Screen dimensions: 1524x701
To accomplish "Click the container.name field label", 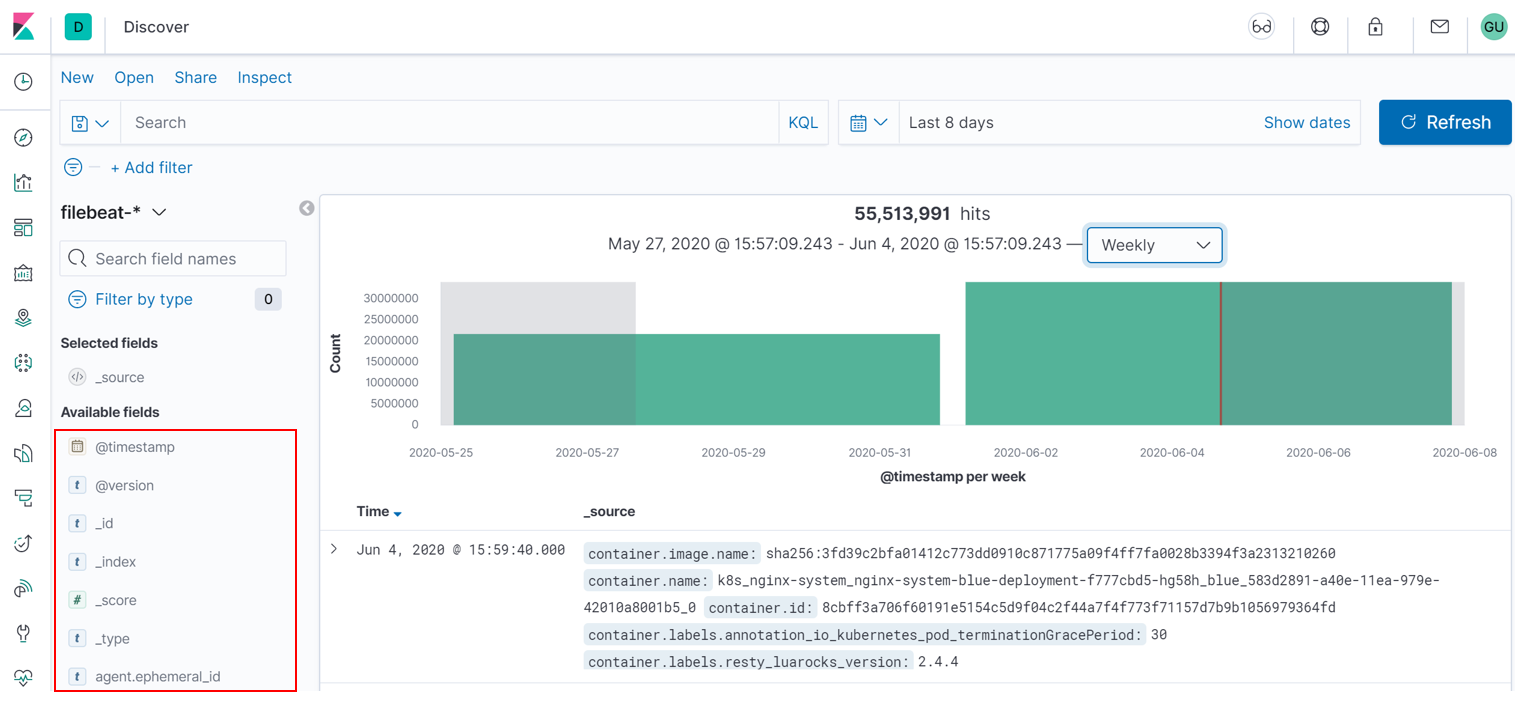I will click(x=649, y=580).
